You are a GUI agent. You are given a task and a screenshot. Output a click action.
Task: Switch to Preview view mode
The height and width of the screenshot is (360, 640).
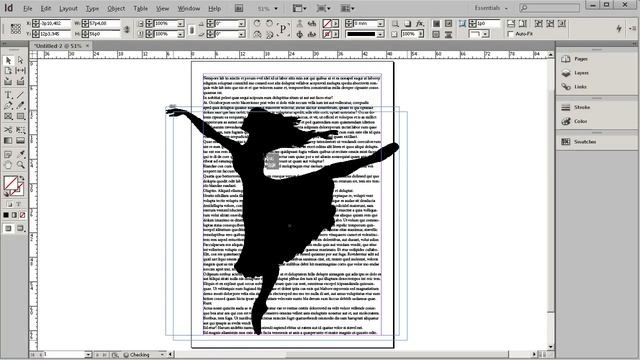20,229
